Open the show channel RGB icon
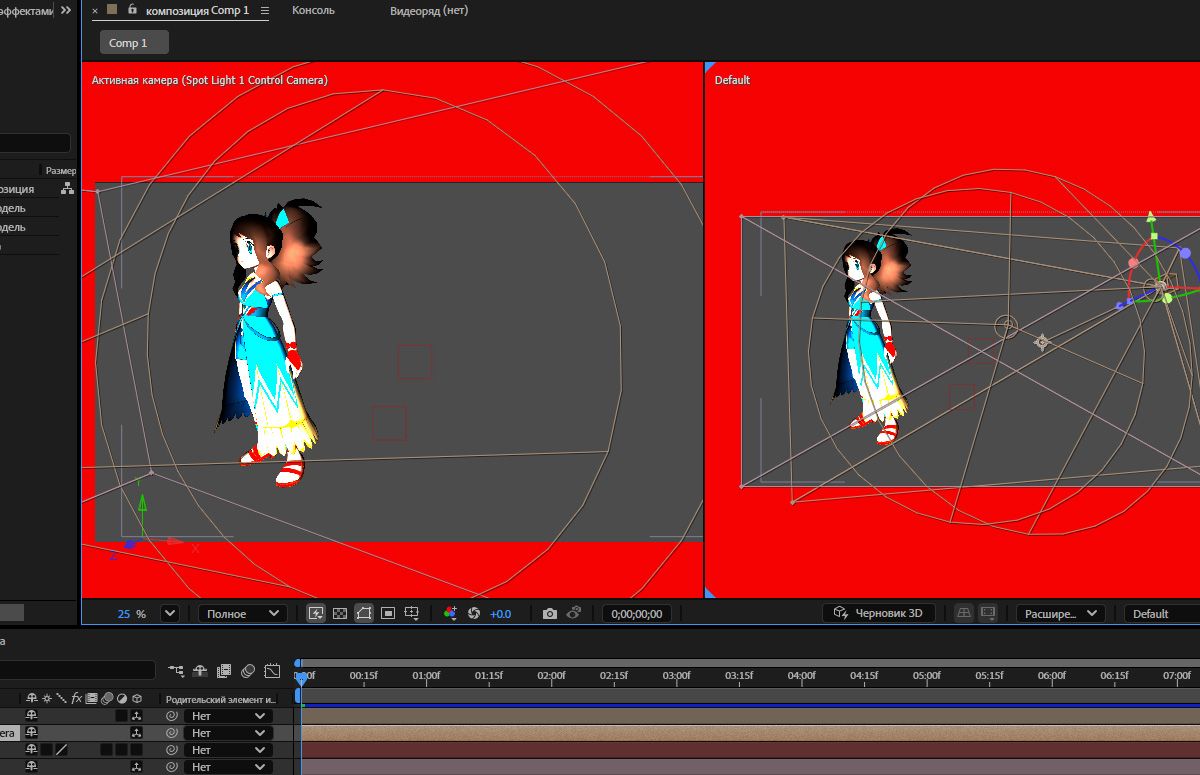The height and width of the screenshot is (775, 1200). (450, 613)
